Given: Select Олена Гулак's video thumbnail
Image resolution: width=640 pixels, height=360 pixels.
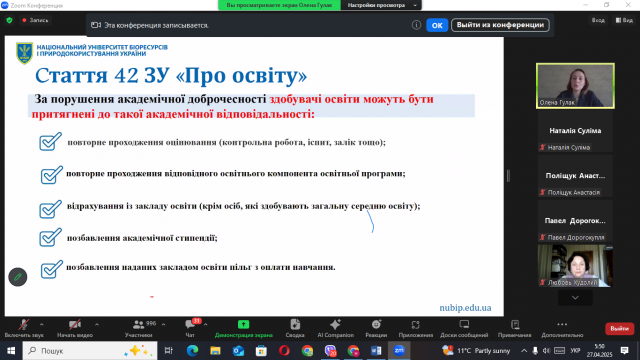Looking at the screenshot, I should (x=575, y=86).
